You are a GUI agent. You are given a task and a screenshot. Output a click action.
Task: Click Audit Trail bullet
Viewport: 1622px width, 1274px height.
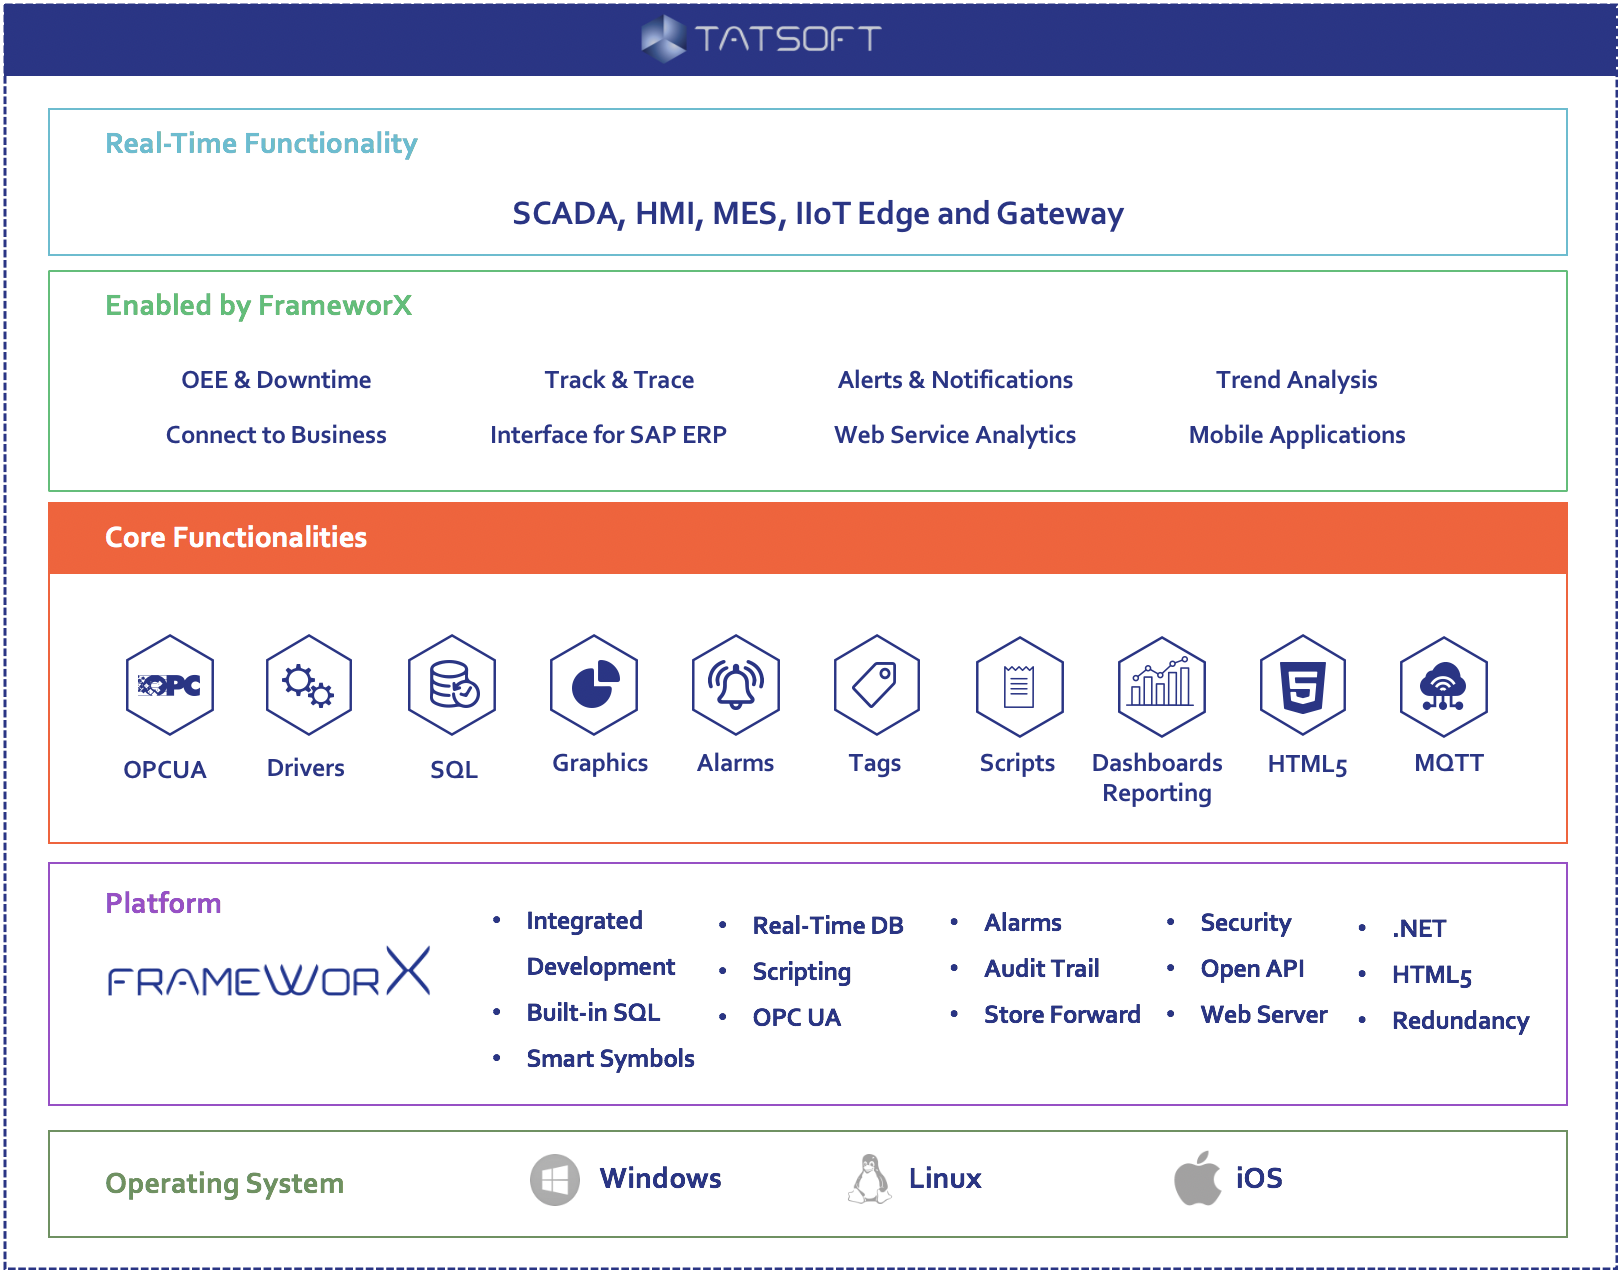pyautogui.click(x=1041, y=969)
